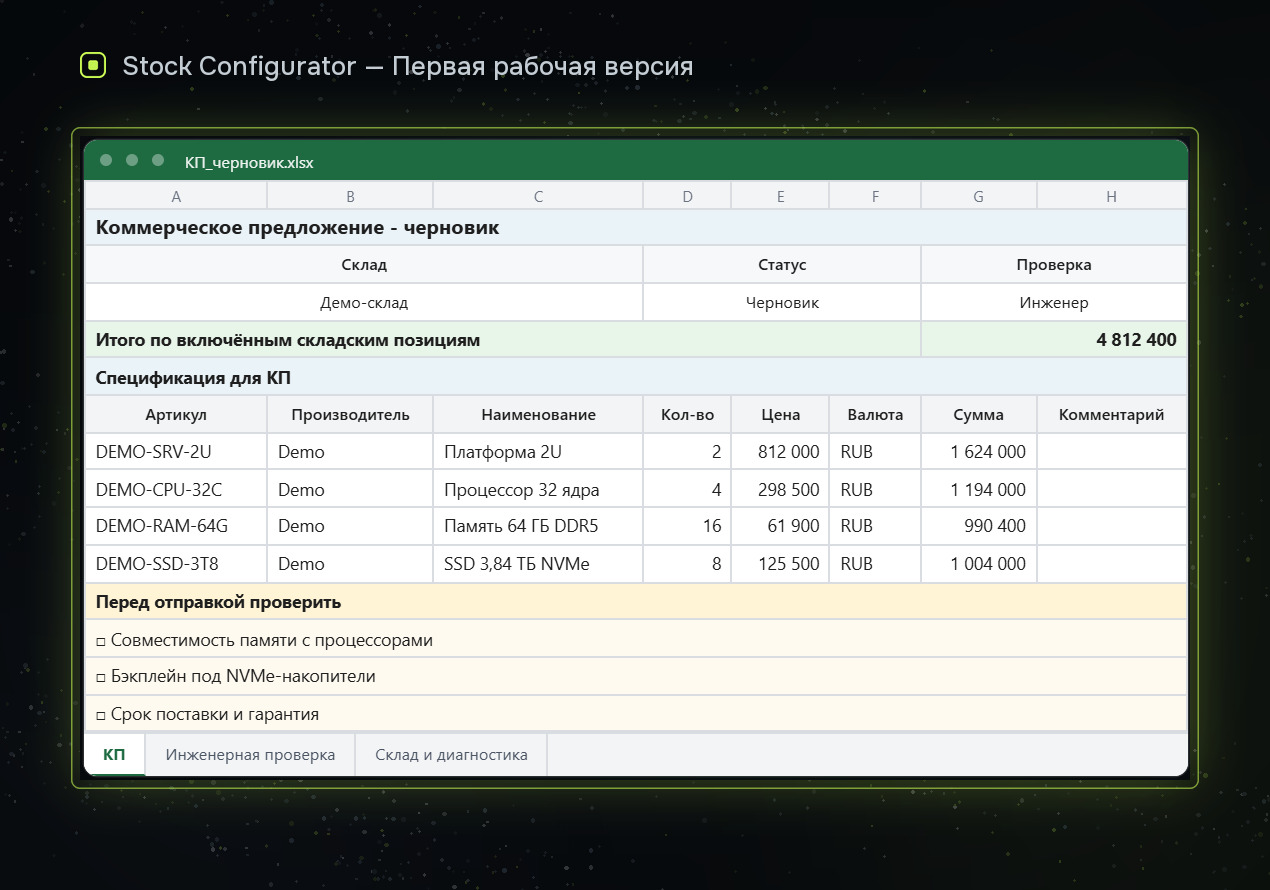This screenshot has width=1270, height=890.
Task: Click the Перед отправкой проверить heading row
Action: pos(636,602)
